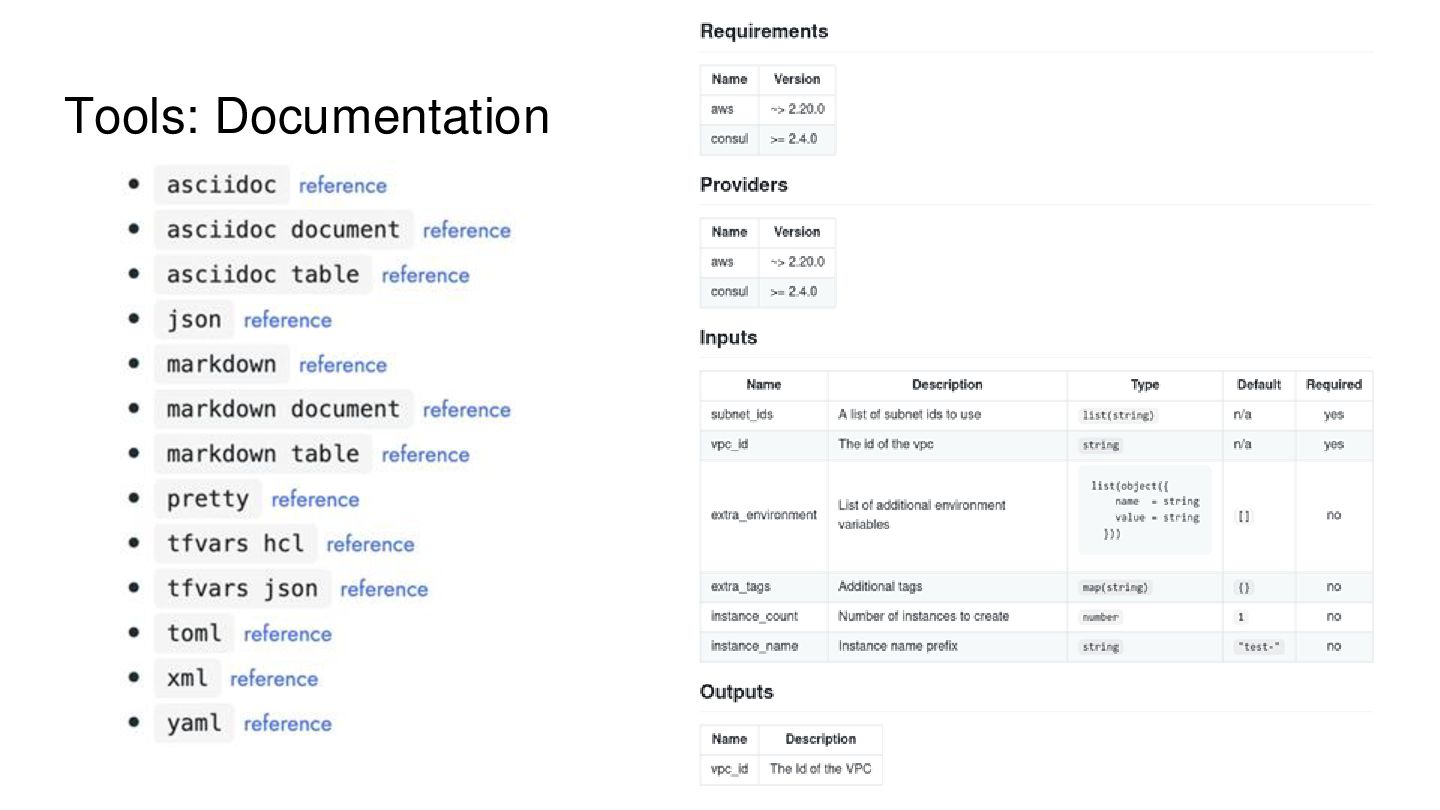Click the Inputs section heading
The width and height of the screenshot is (1440, 810).
click(728, 338)
